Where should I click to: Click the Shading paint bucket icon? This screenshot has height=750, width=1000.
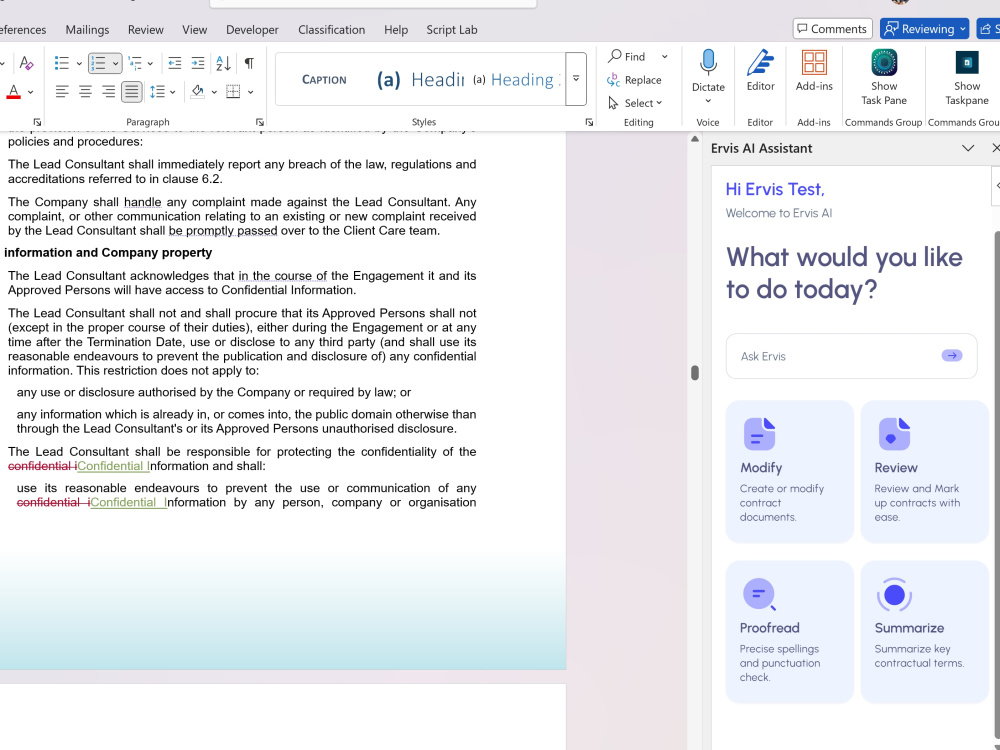coord(198,92)
